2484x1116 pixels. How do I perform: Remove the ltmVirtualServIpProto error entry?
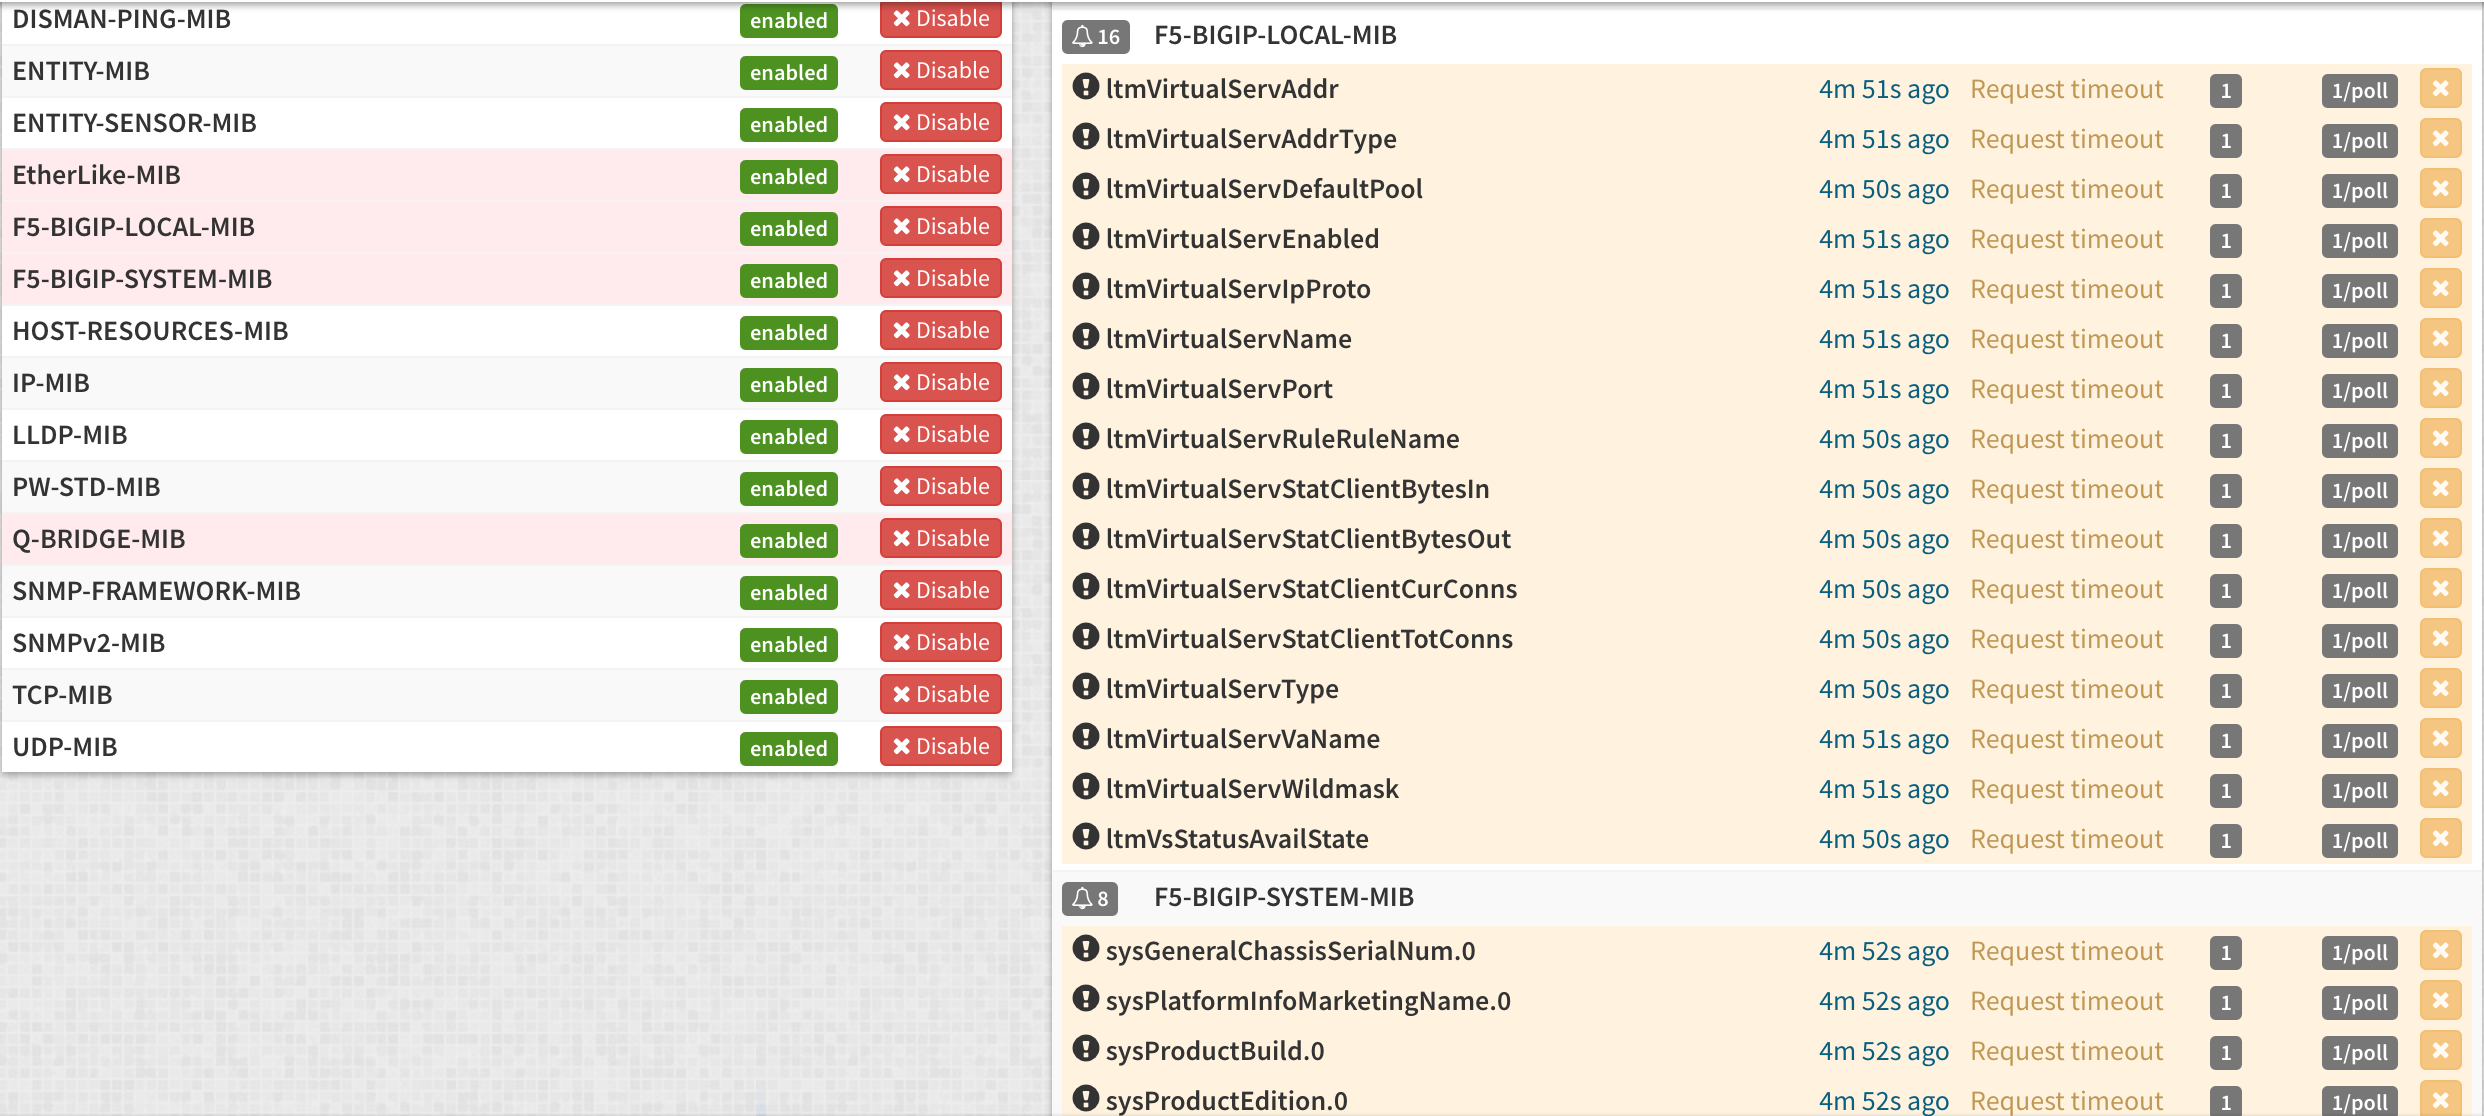(2441, 289)
